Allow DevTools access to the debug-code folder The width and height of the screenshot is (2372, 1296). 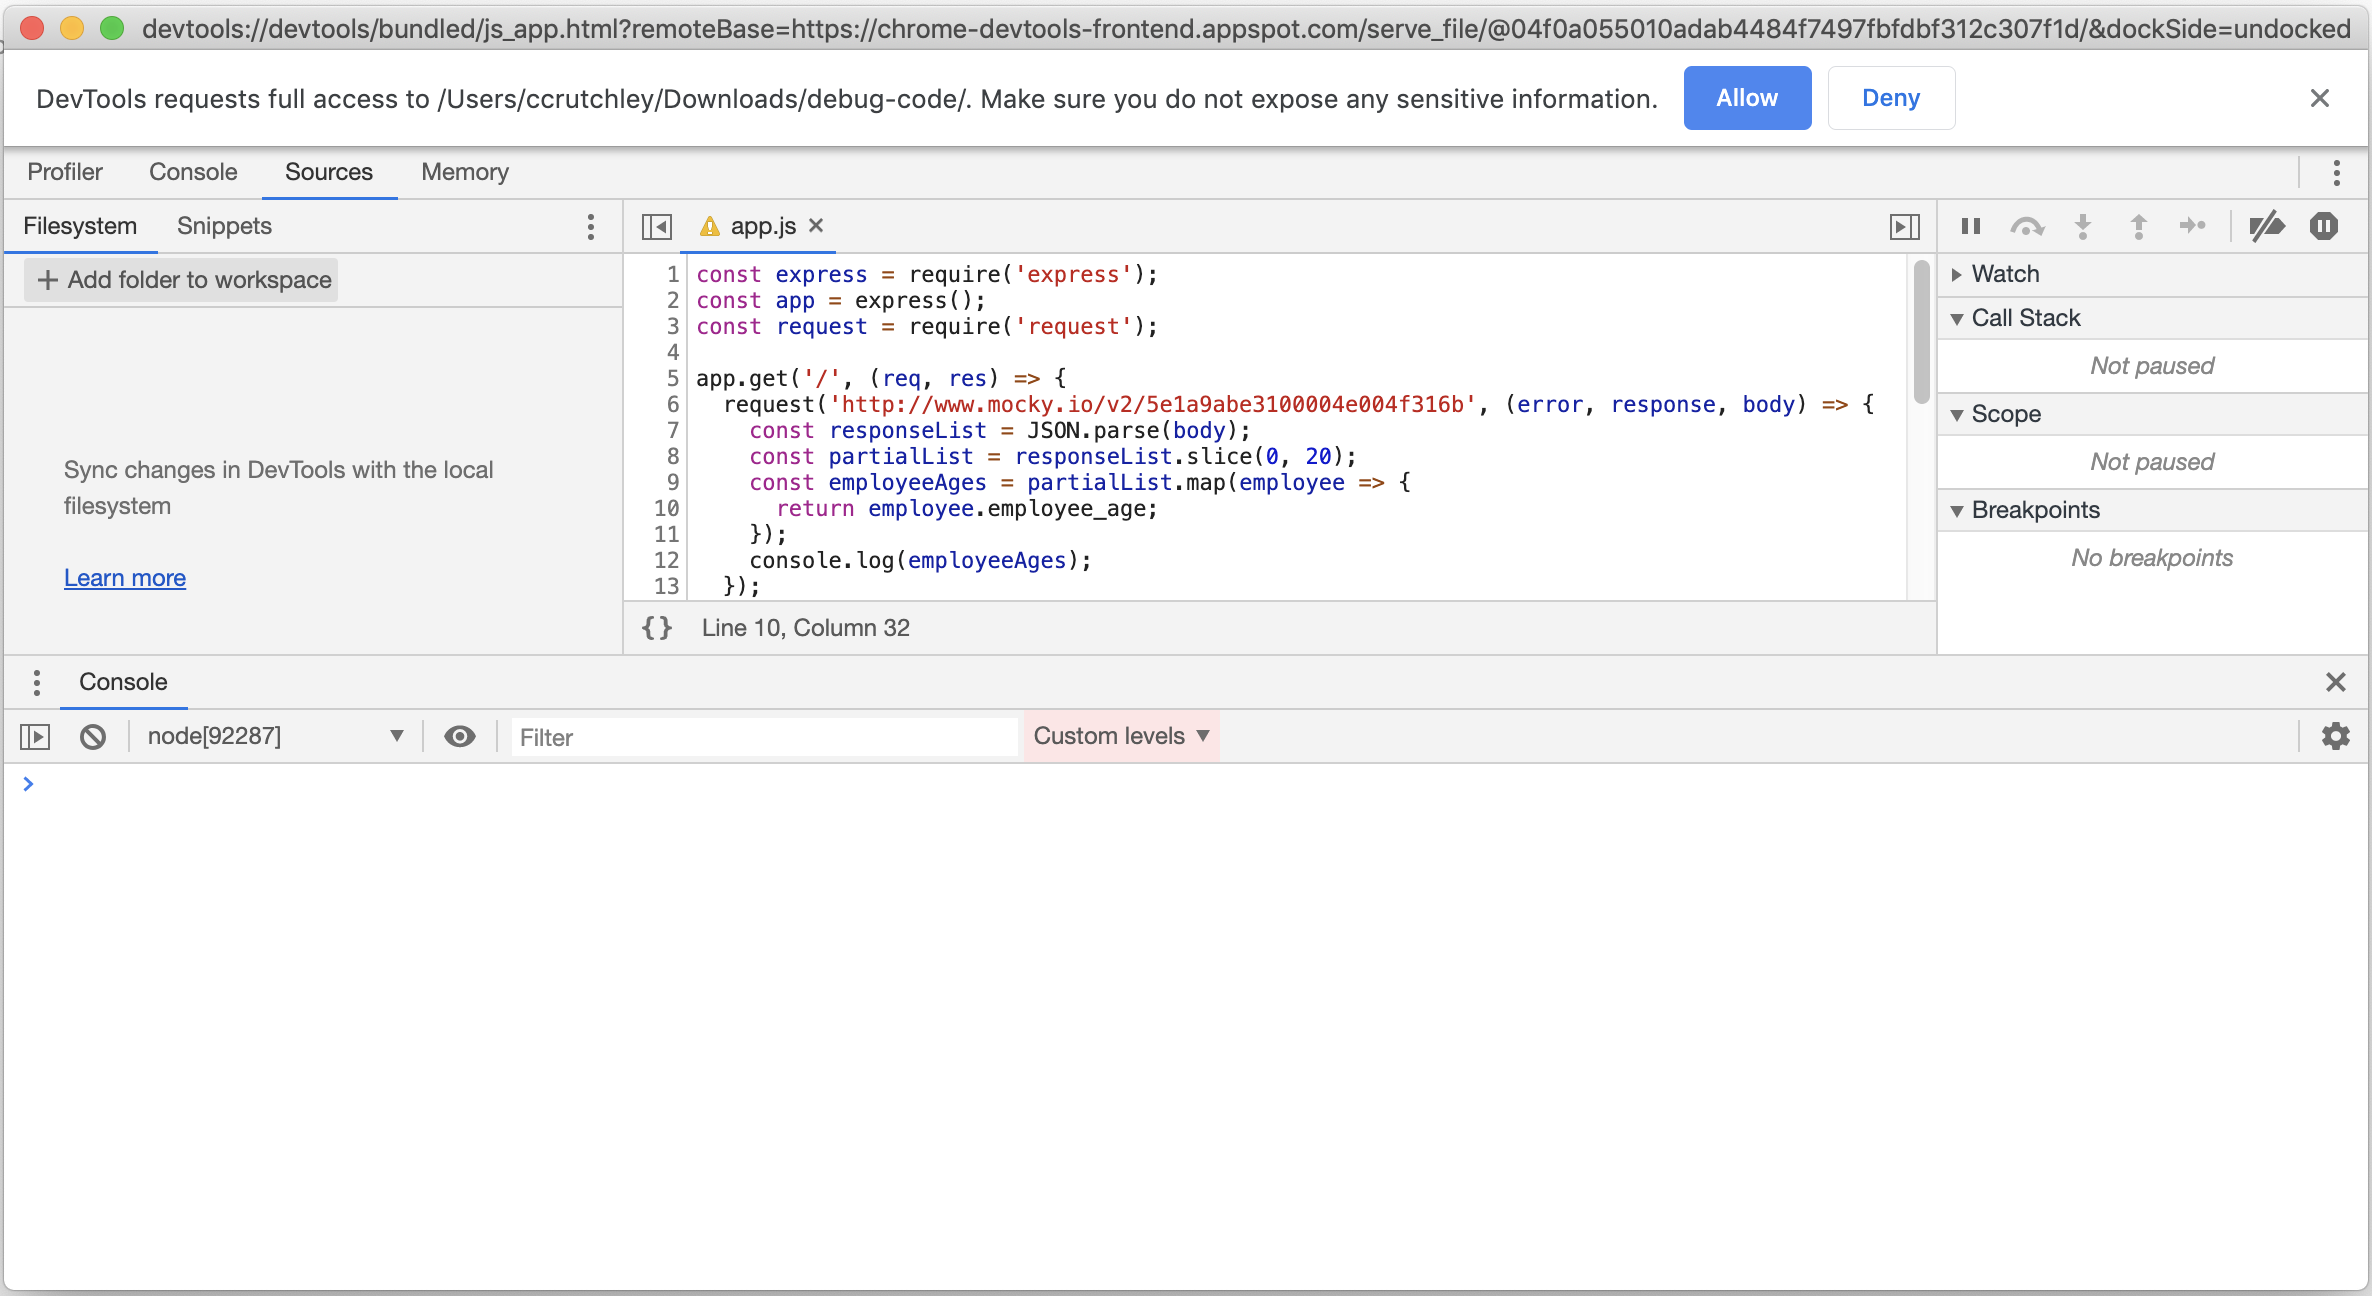pos(1747,97)
